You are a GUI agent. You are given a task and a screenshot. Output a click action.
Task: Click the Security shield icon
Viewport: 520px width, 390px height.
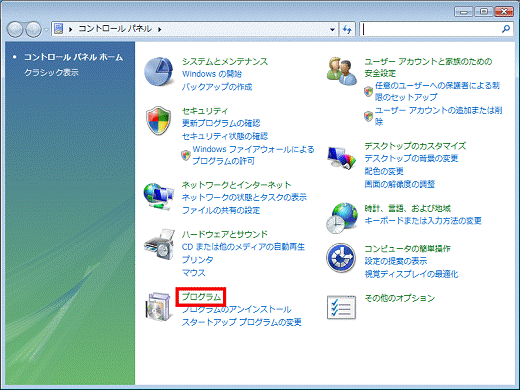pos(159,121)
